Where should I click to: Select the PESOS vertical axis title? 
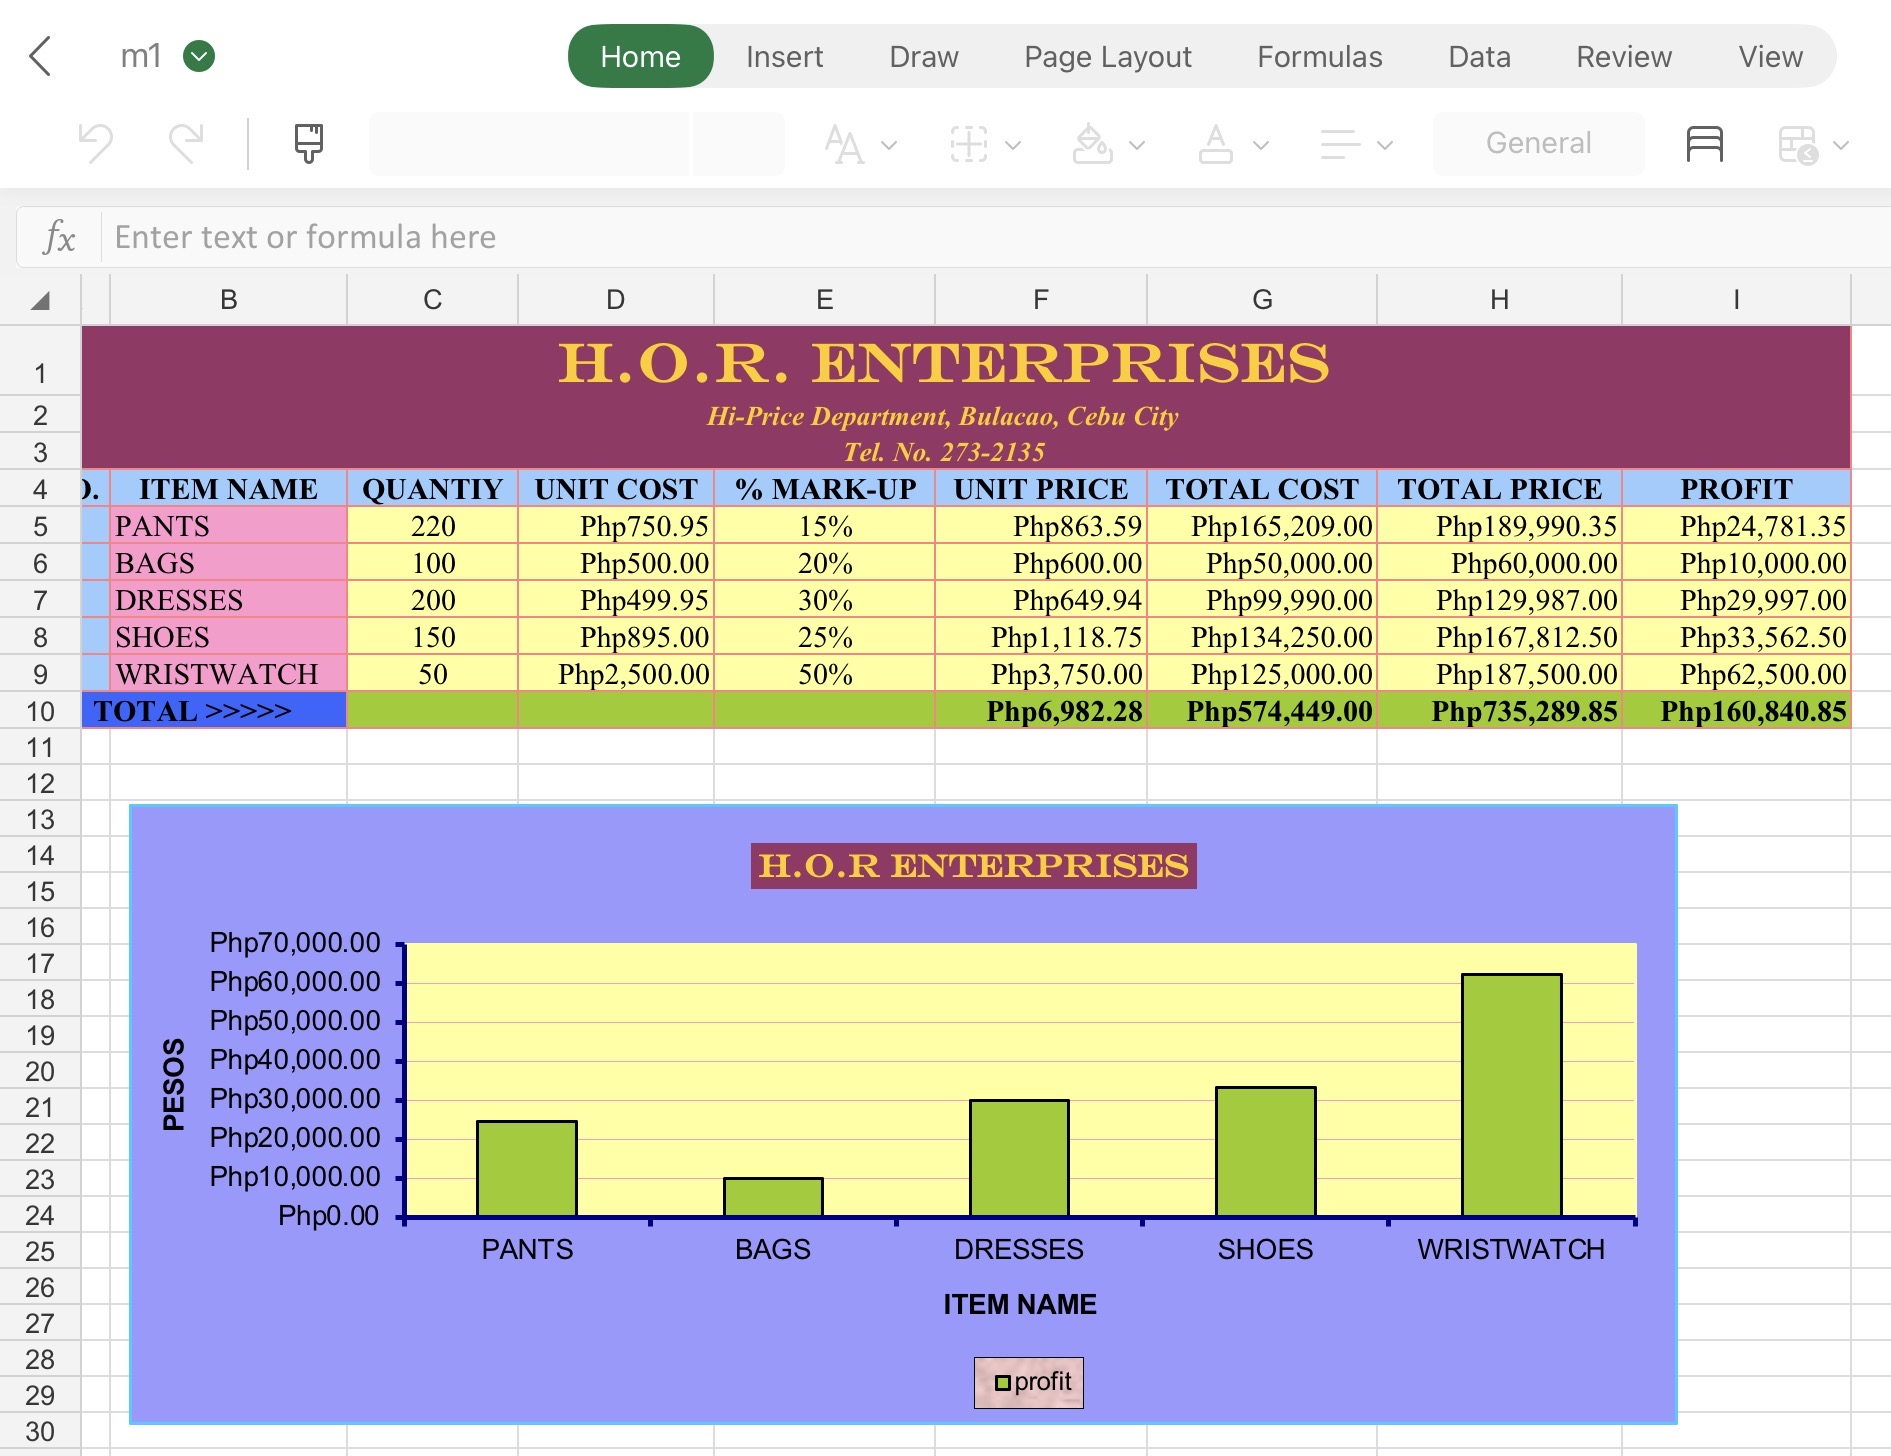coord(174,1084)
